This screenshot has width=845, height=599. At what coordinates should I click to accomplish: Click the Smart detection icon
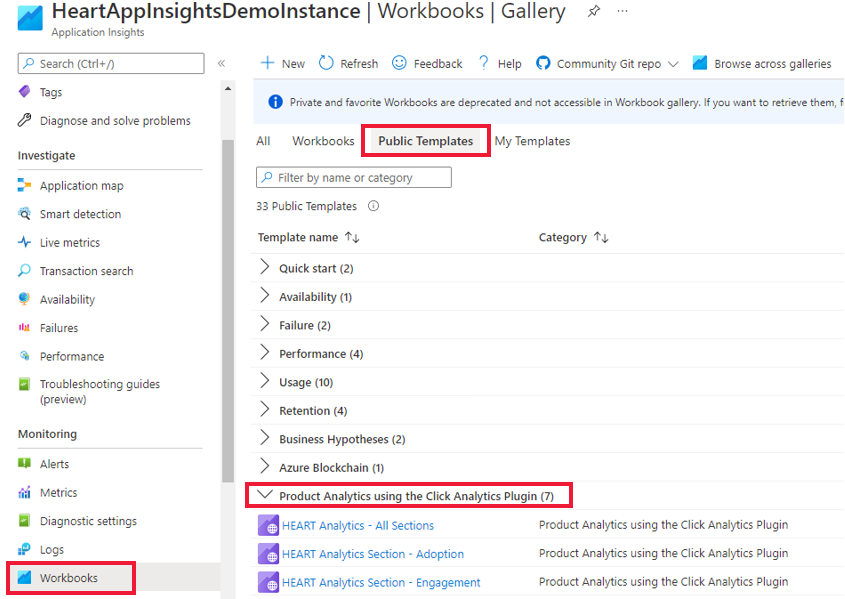tap(24, 214)
